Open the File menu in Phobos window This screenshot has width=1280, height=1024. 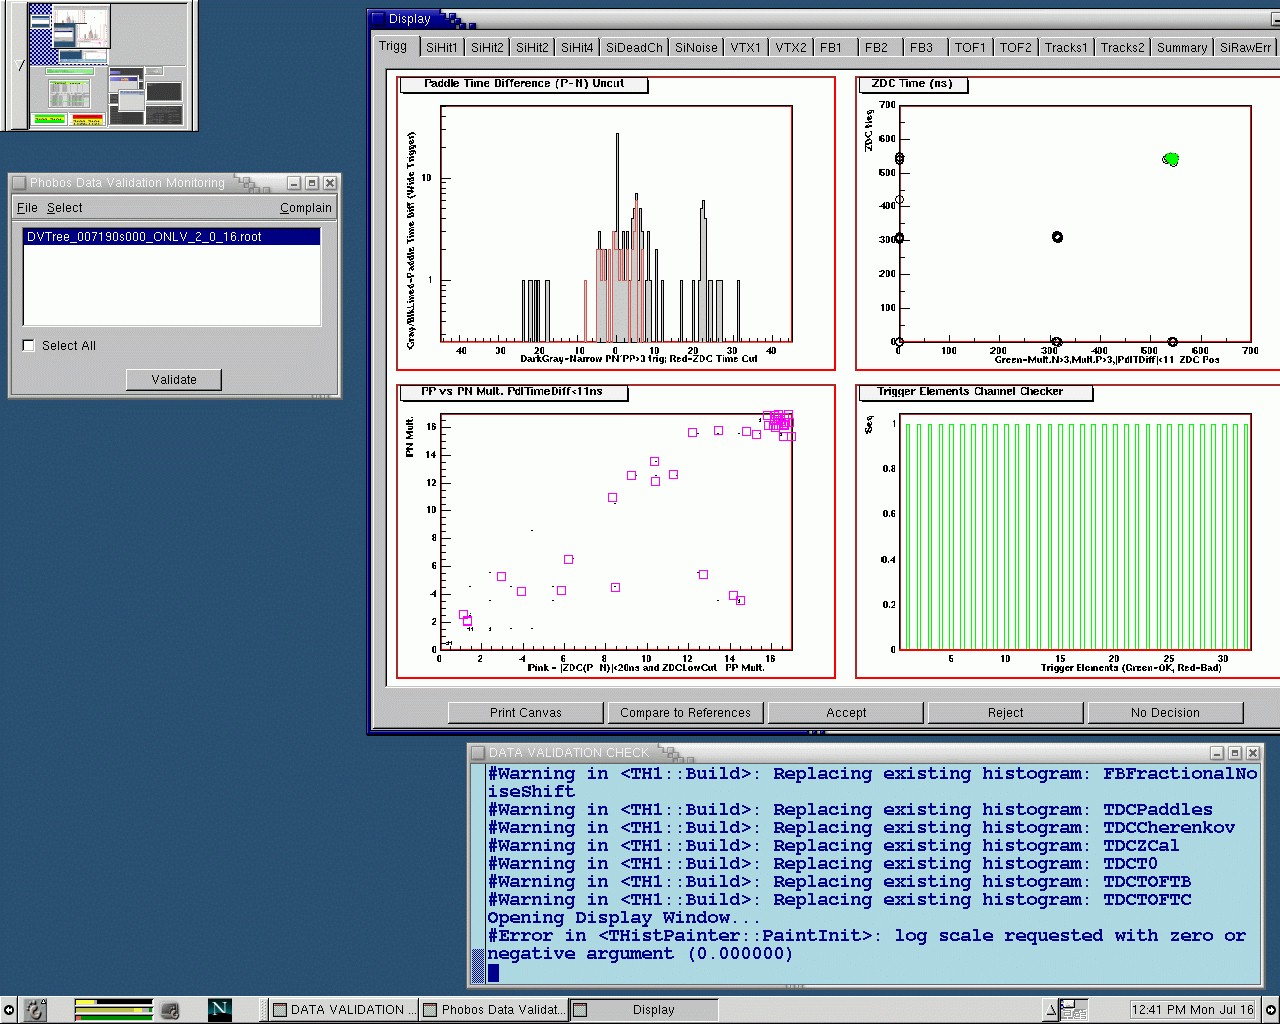point(27,208)
